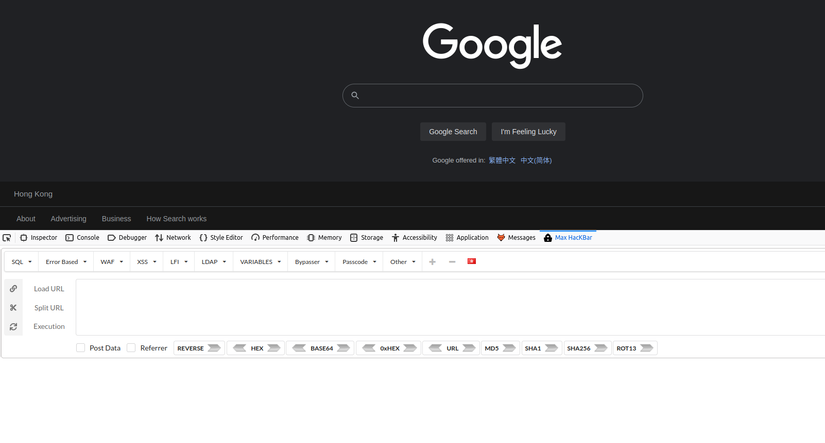Open the Application tab
Viewport: 825px width, 443px height.
coord(467,238)
